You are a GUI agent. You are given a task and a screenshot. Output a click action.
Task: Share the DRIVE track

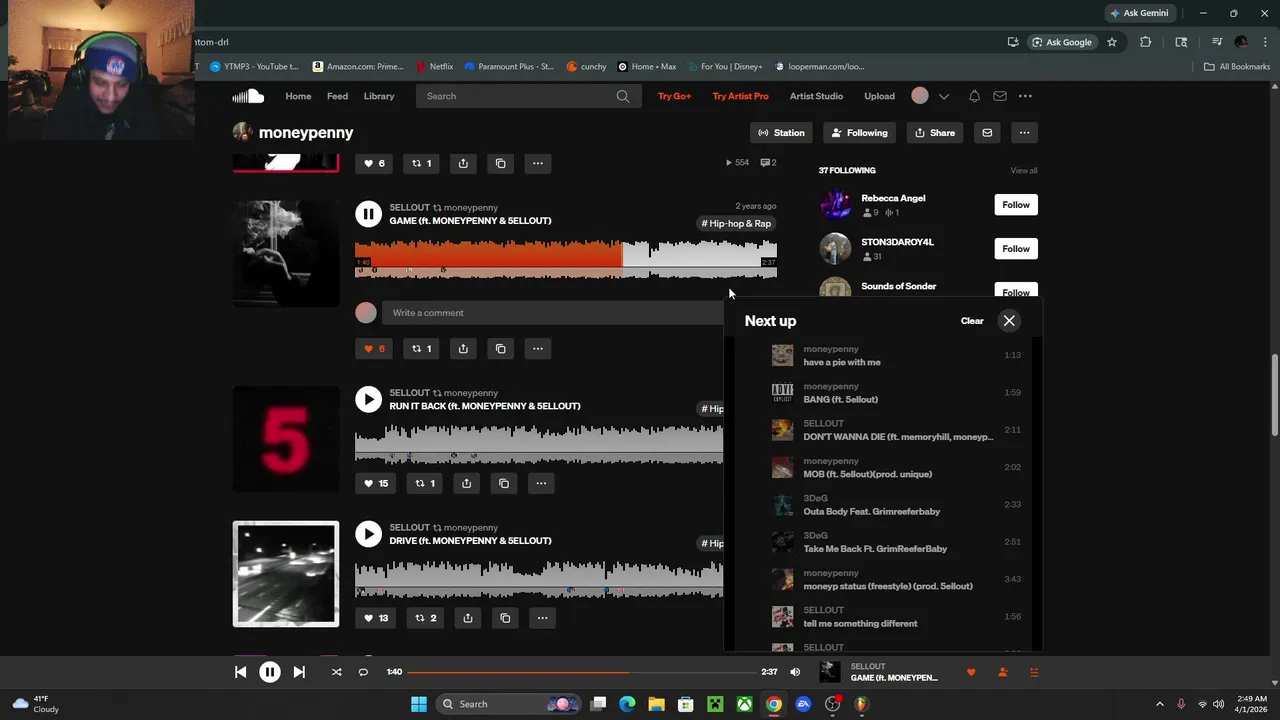coord(468,618)
